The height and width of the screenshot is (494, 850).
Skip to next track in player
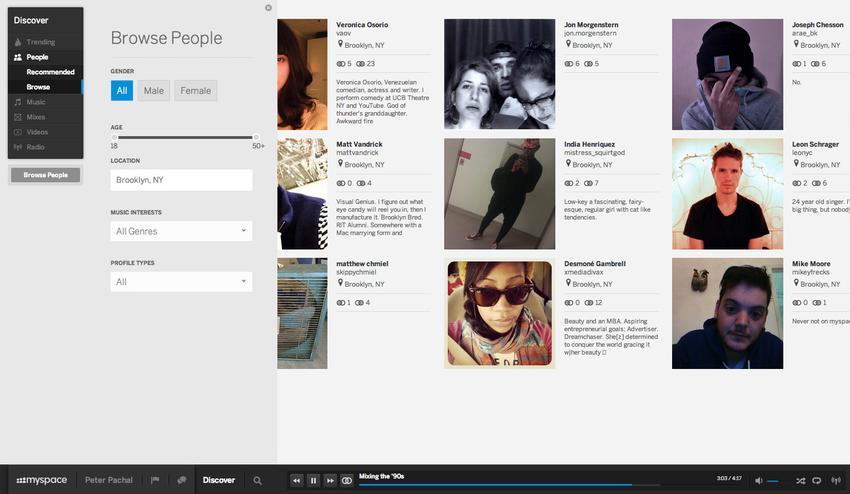pos(330,480)
